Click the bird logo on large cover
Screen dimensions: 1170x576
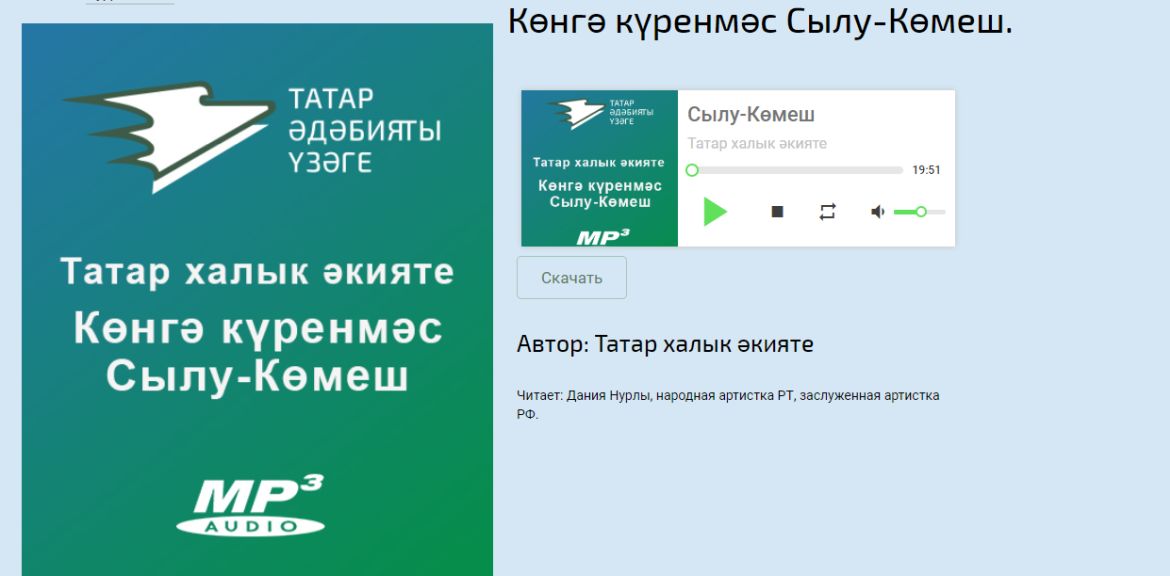click(x=170, y=136)
